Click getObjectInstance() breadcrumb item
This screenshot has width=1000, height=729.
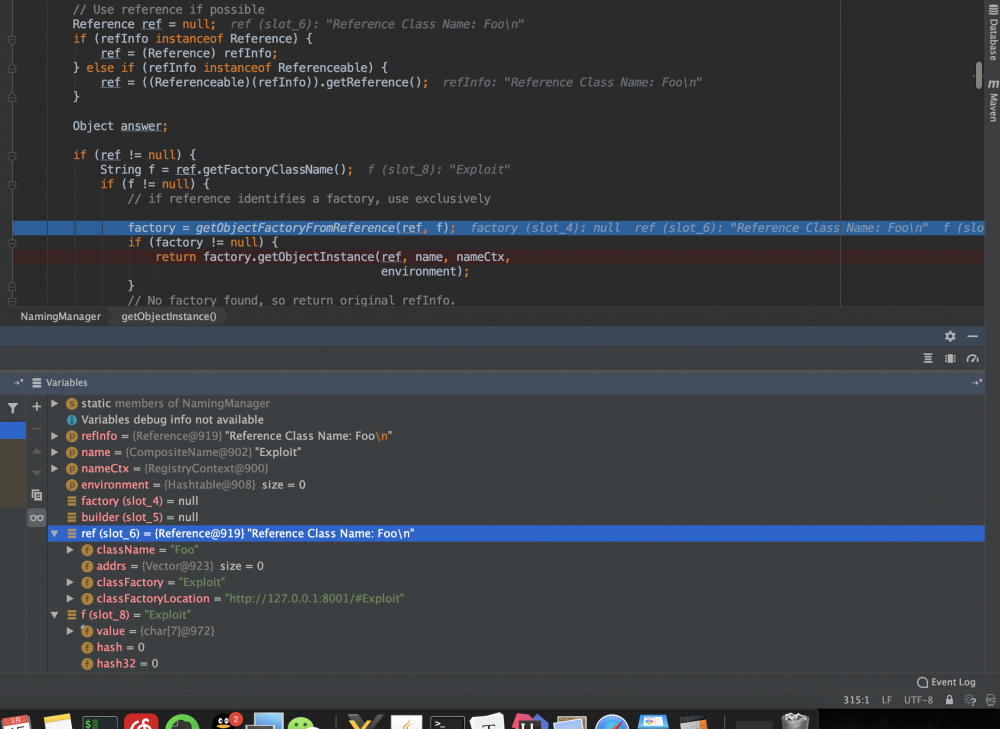coord(168,316)
